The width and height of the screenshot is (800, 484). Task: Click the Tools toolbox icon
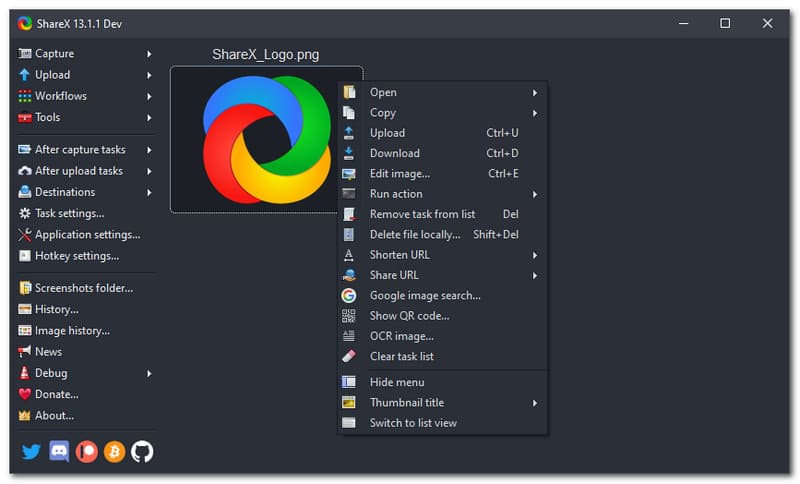[x=24, y=117]
